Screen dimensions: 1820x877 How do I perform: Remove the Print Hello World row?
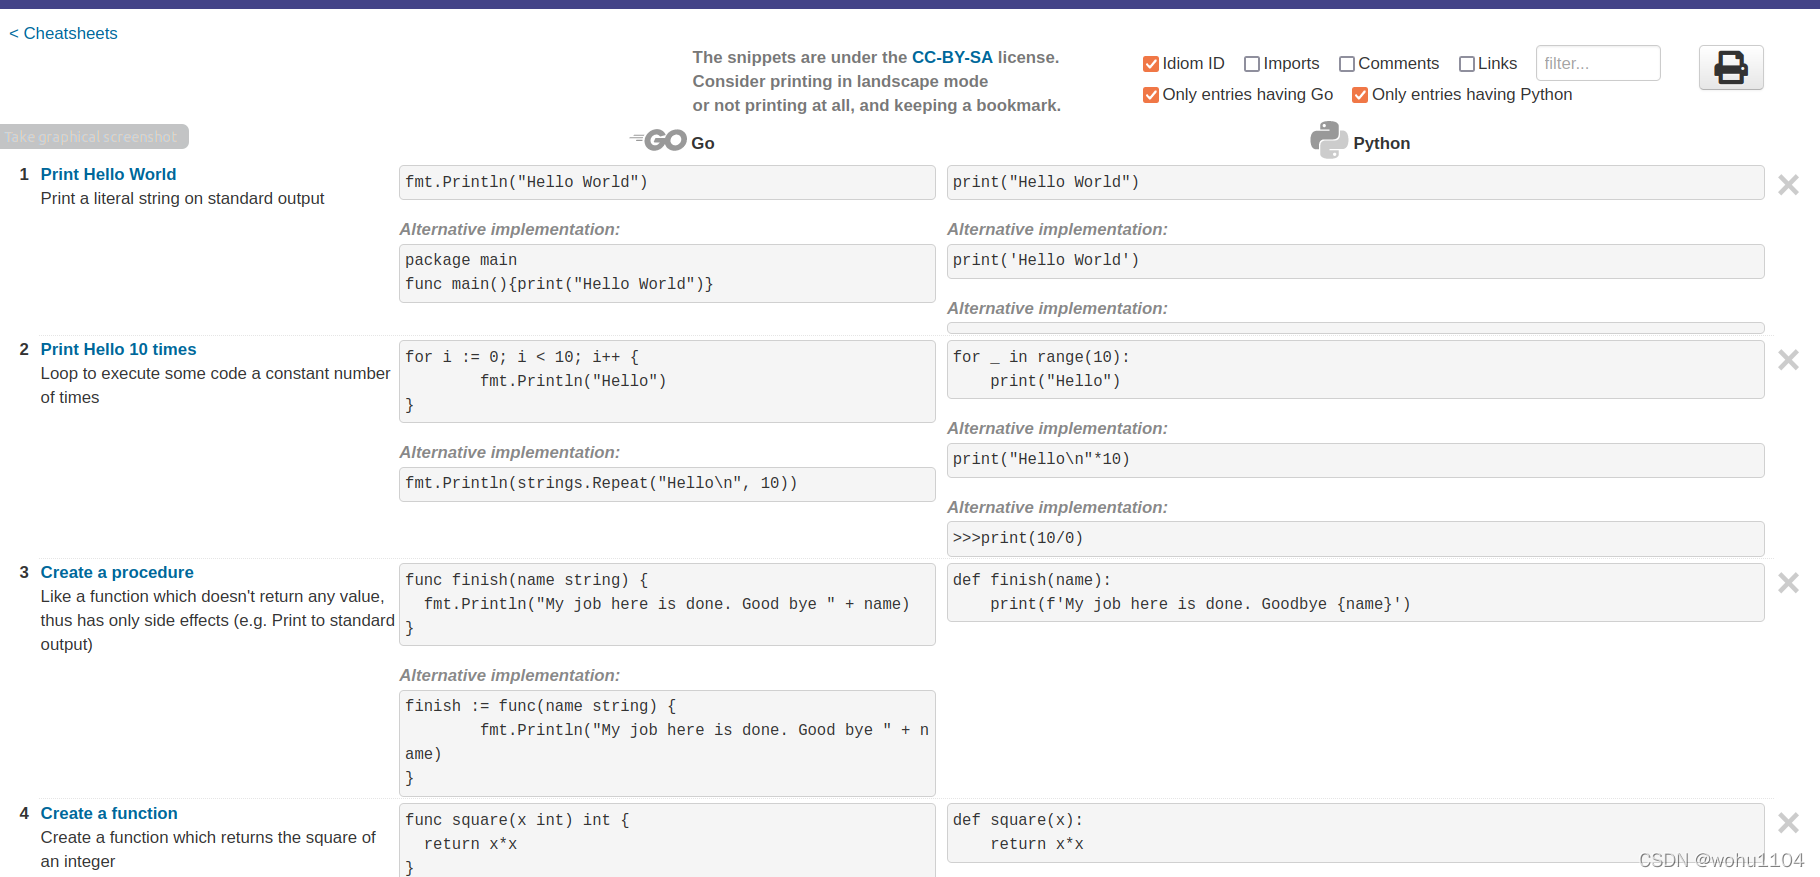[1788, 185]
